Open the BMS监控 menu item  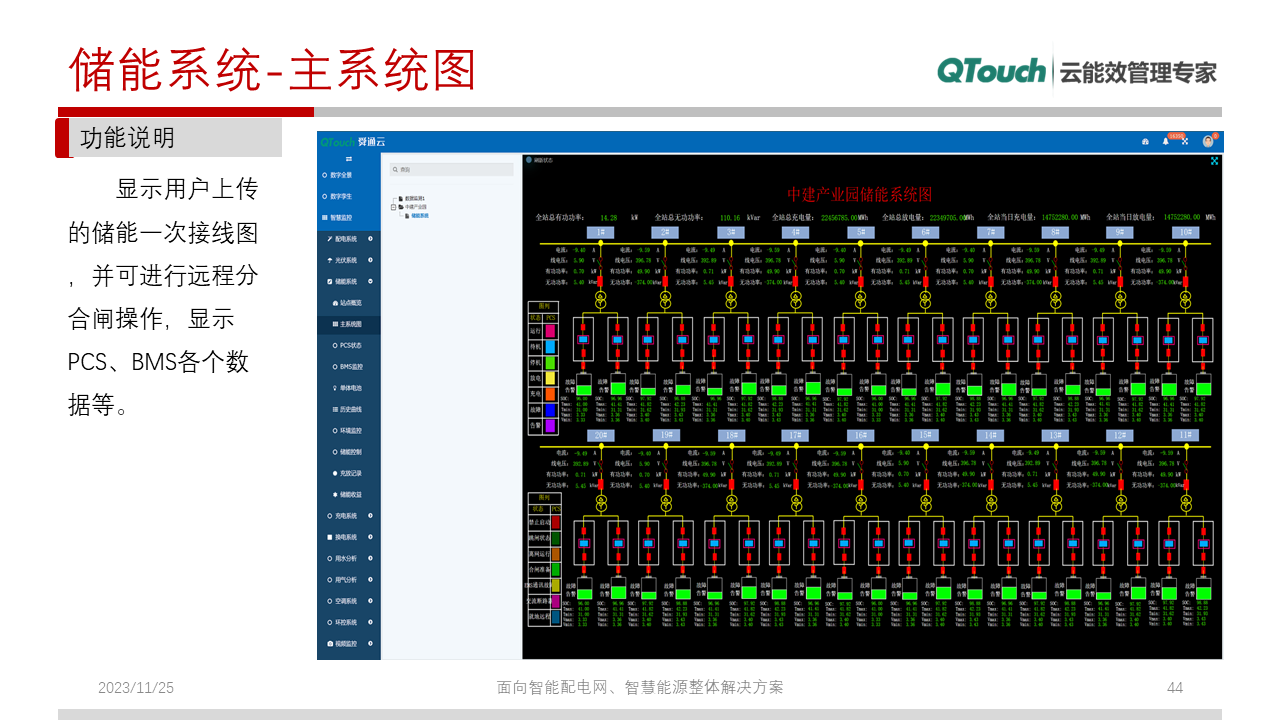coord(350,367)
